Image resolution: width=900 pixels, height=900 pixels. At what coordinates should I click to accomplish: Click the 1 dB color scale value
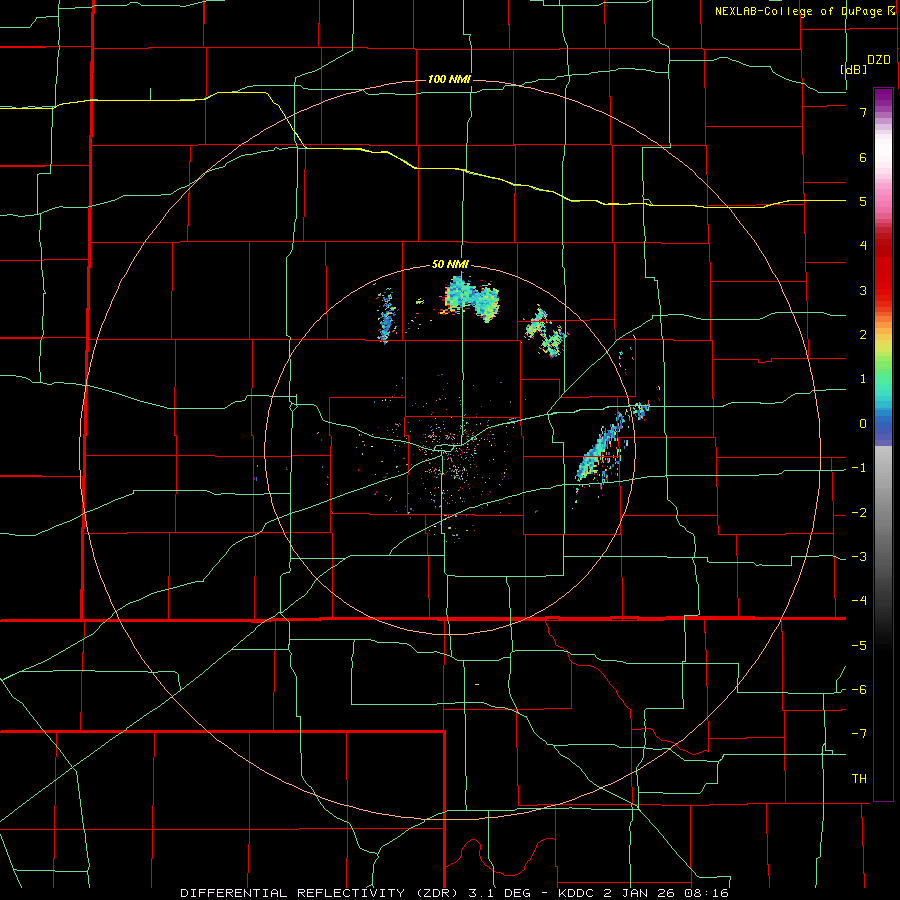863,379
